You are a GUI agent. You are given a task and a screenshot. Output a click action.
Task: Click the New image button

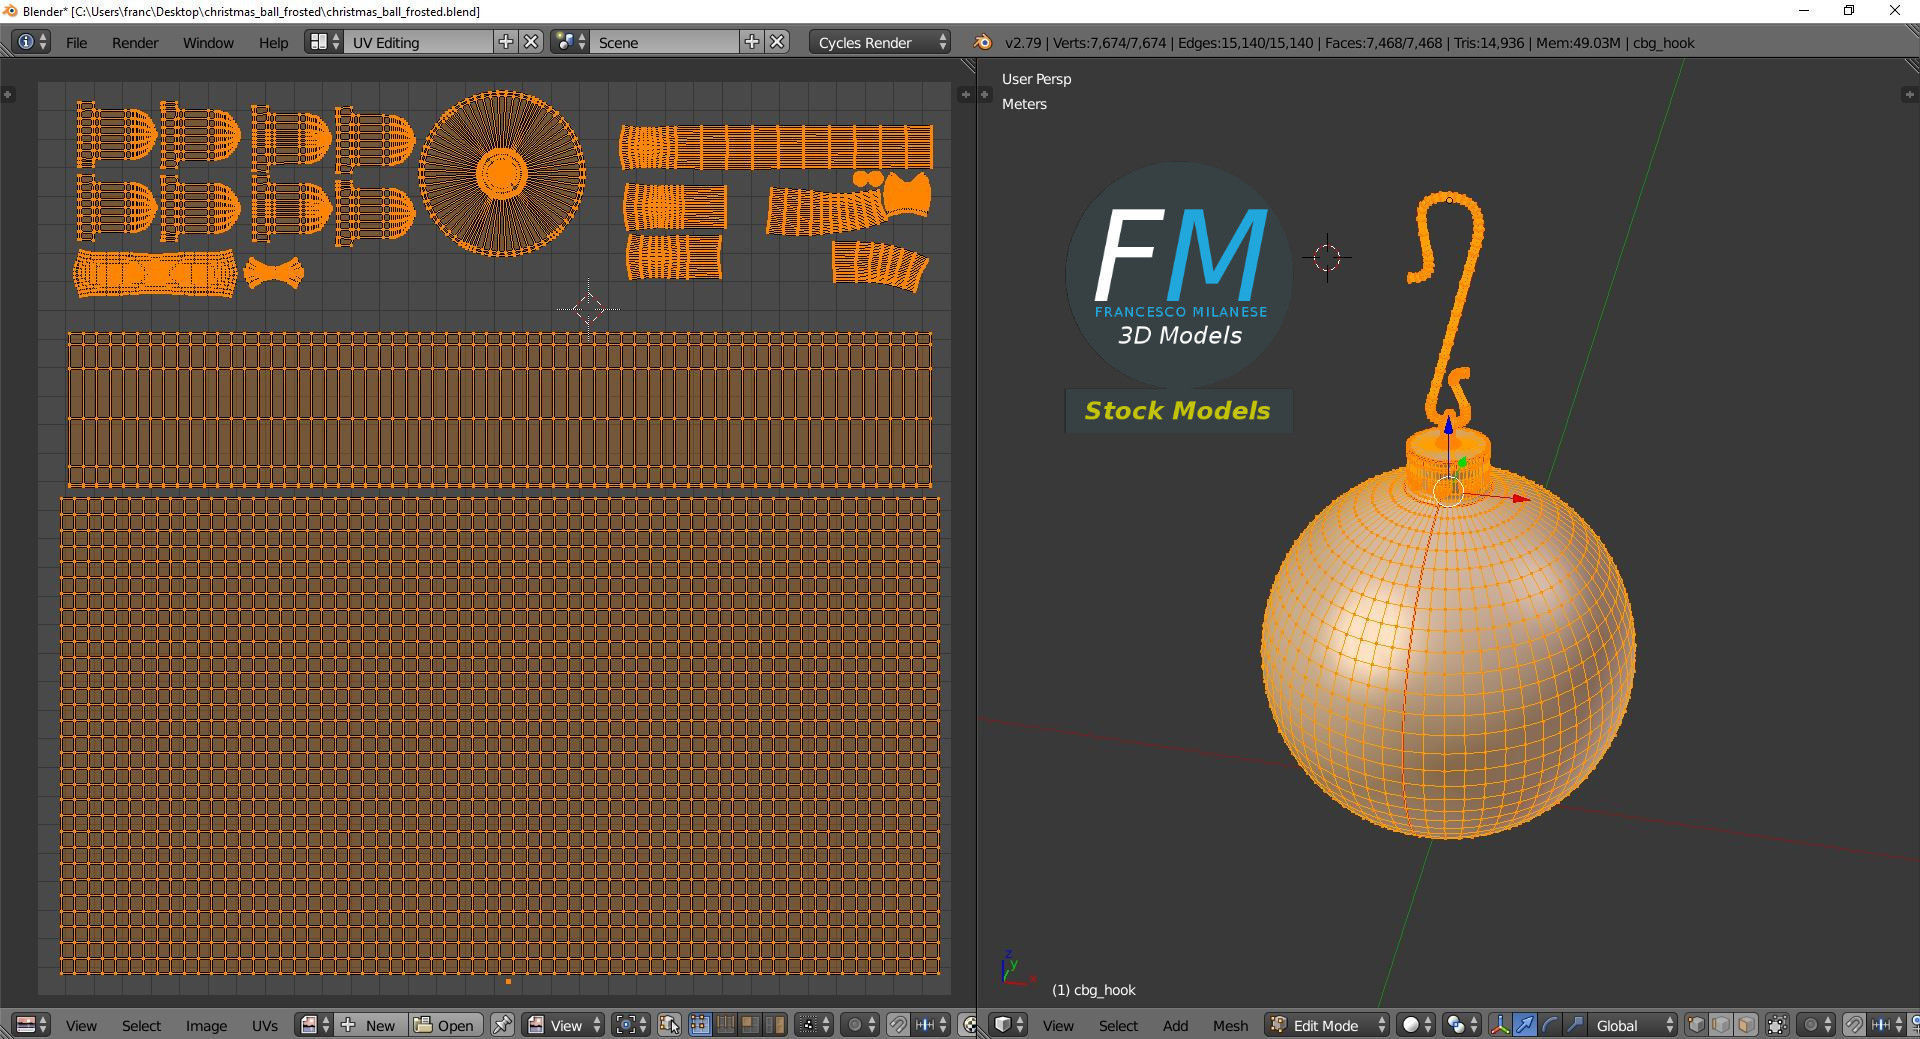point(370,1025)
